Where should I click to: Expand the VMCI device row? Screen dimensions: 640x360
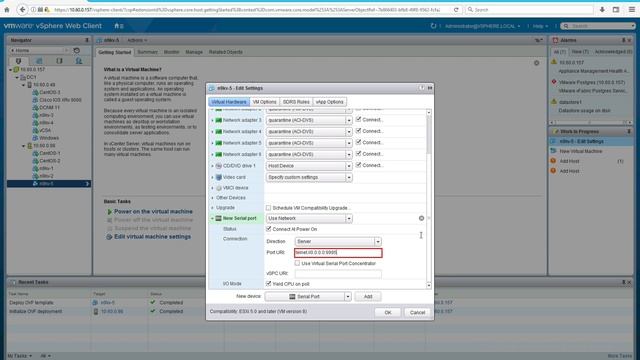pos(212,188)
